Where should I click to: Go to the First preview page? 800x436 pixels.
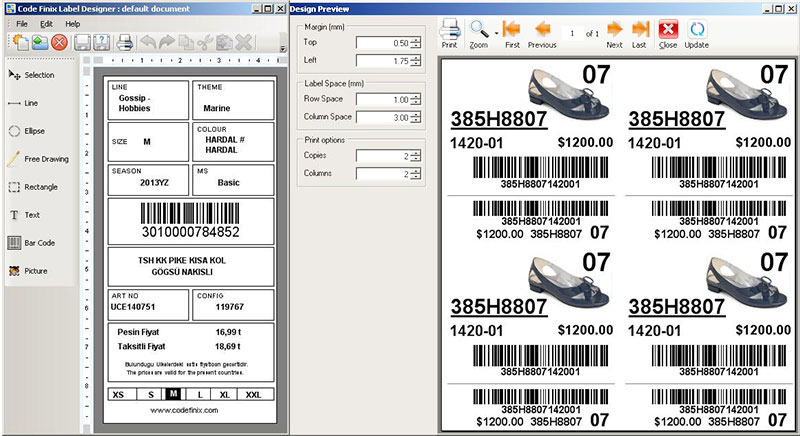[x=512, y=34]
